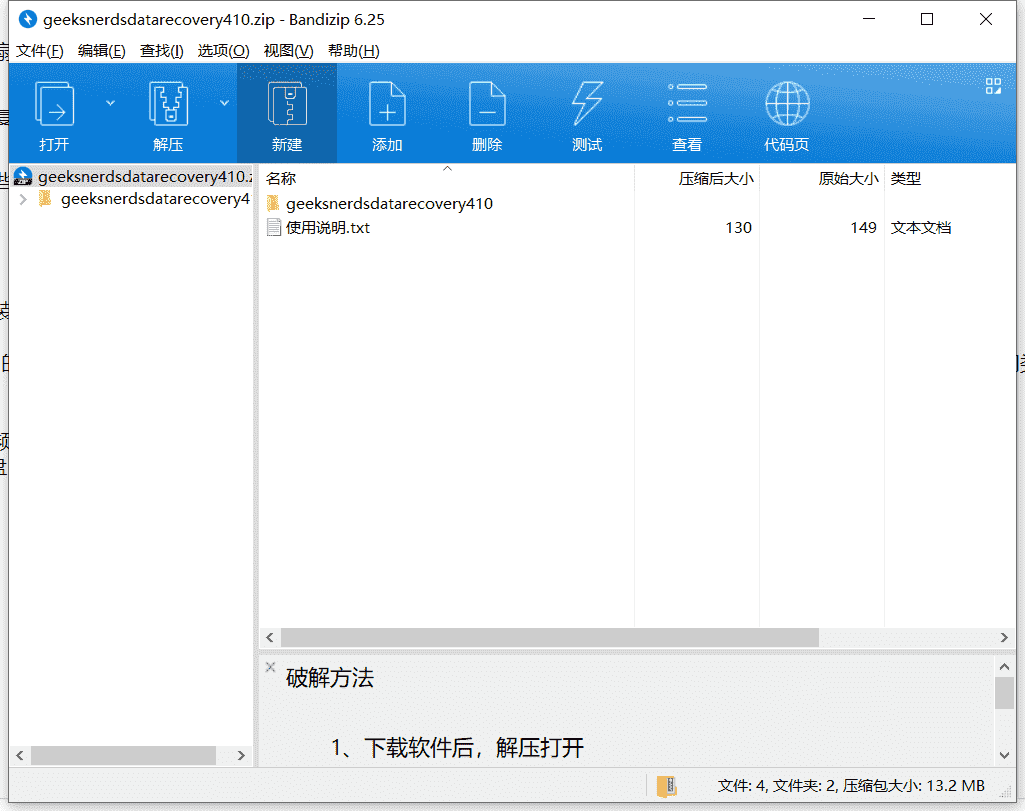Click the original size value 149

[x=863, y=227]
